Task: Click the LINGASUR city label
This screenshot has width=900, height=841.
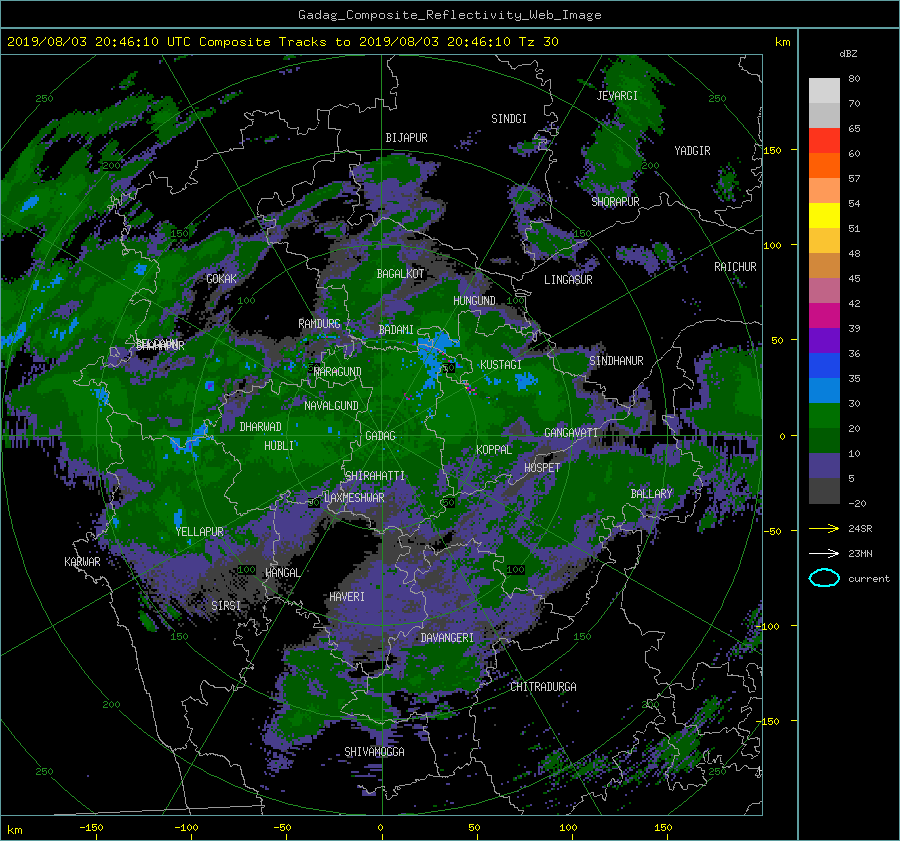Action: (568, 280)
